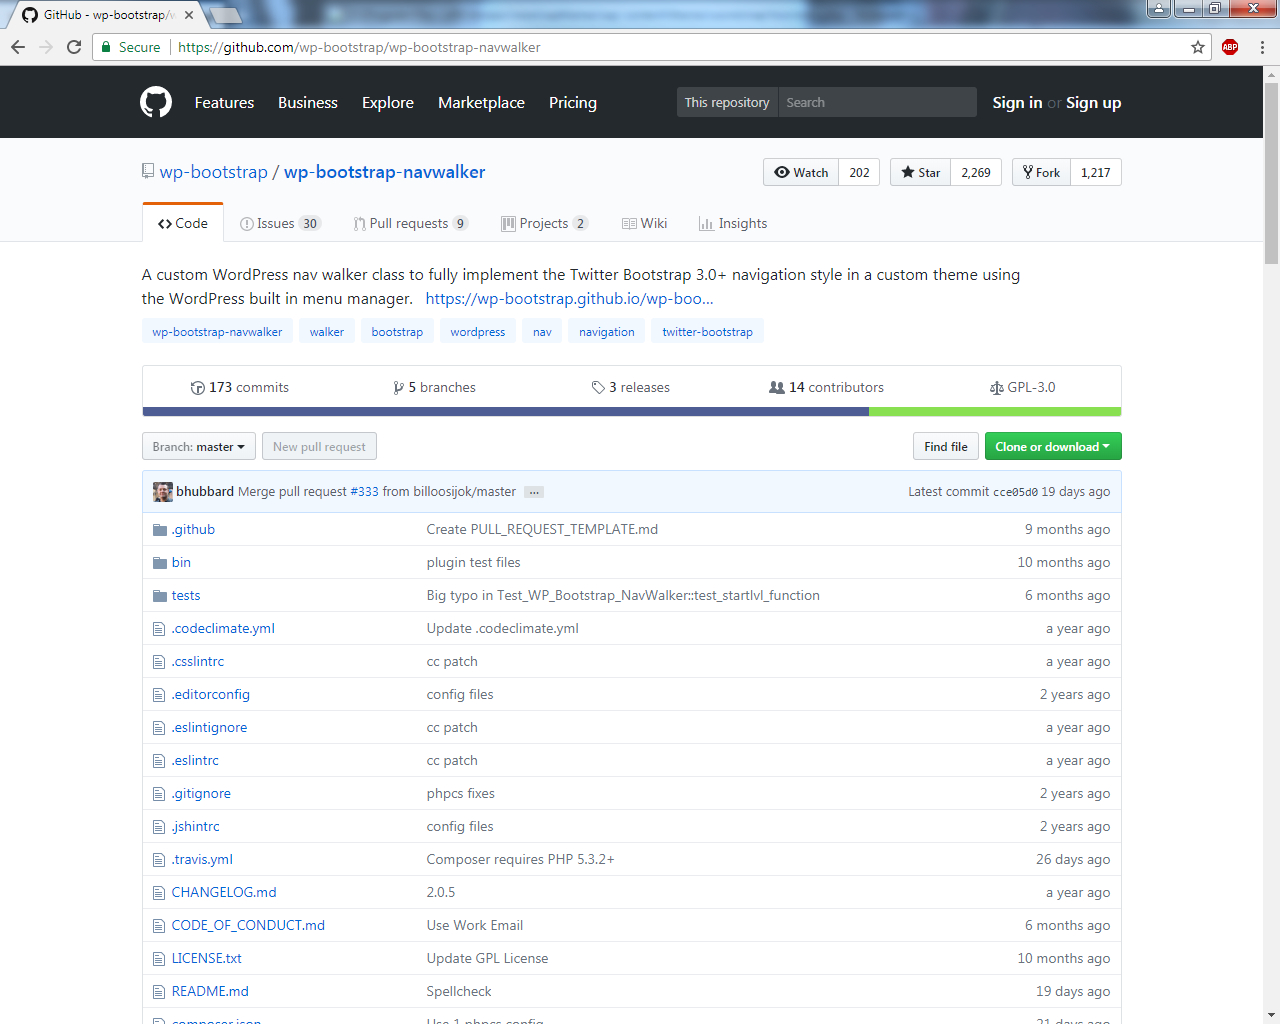Click the Find file button
This screenshot has height=1024, width=1280.
[946, 446]
